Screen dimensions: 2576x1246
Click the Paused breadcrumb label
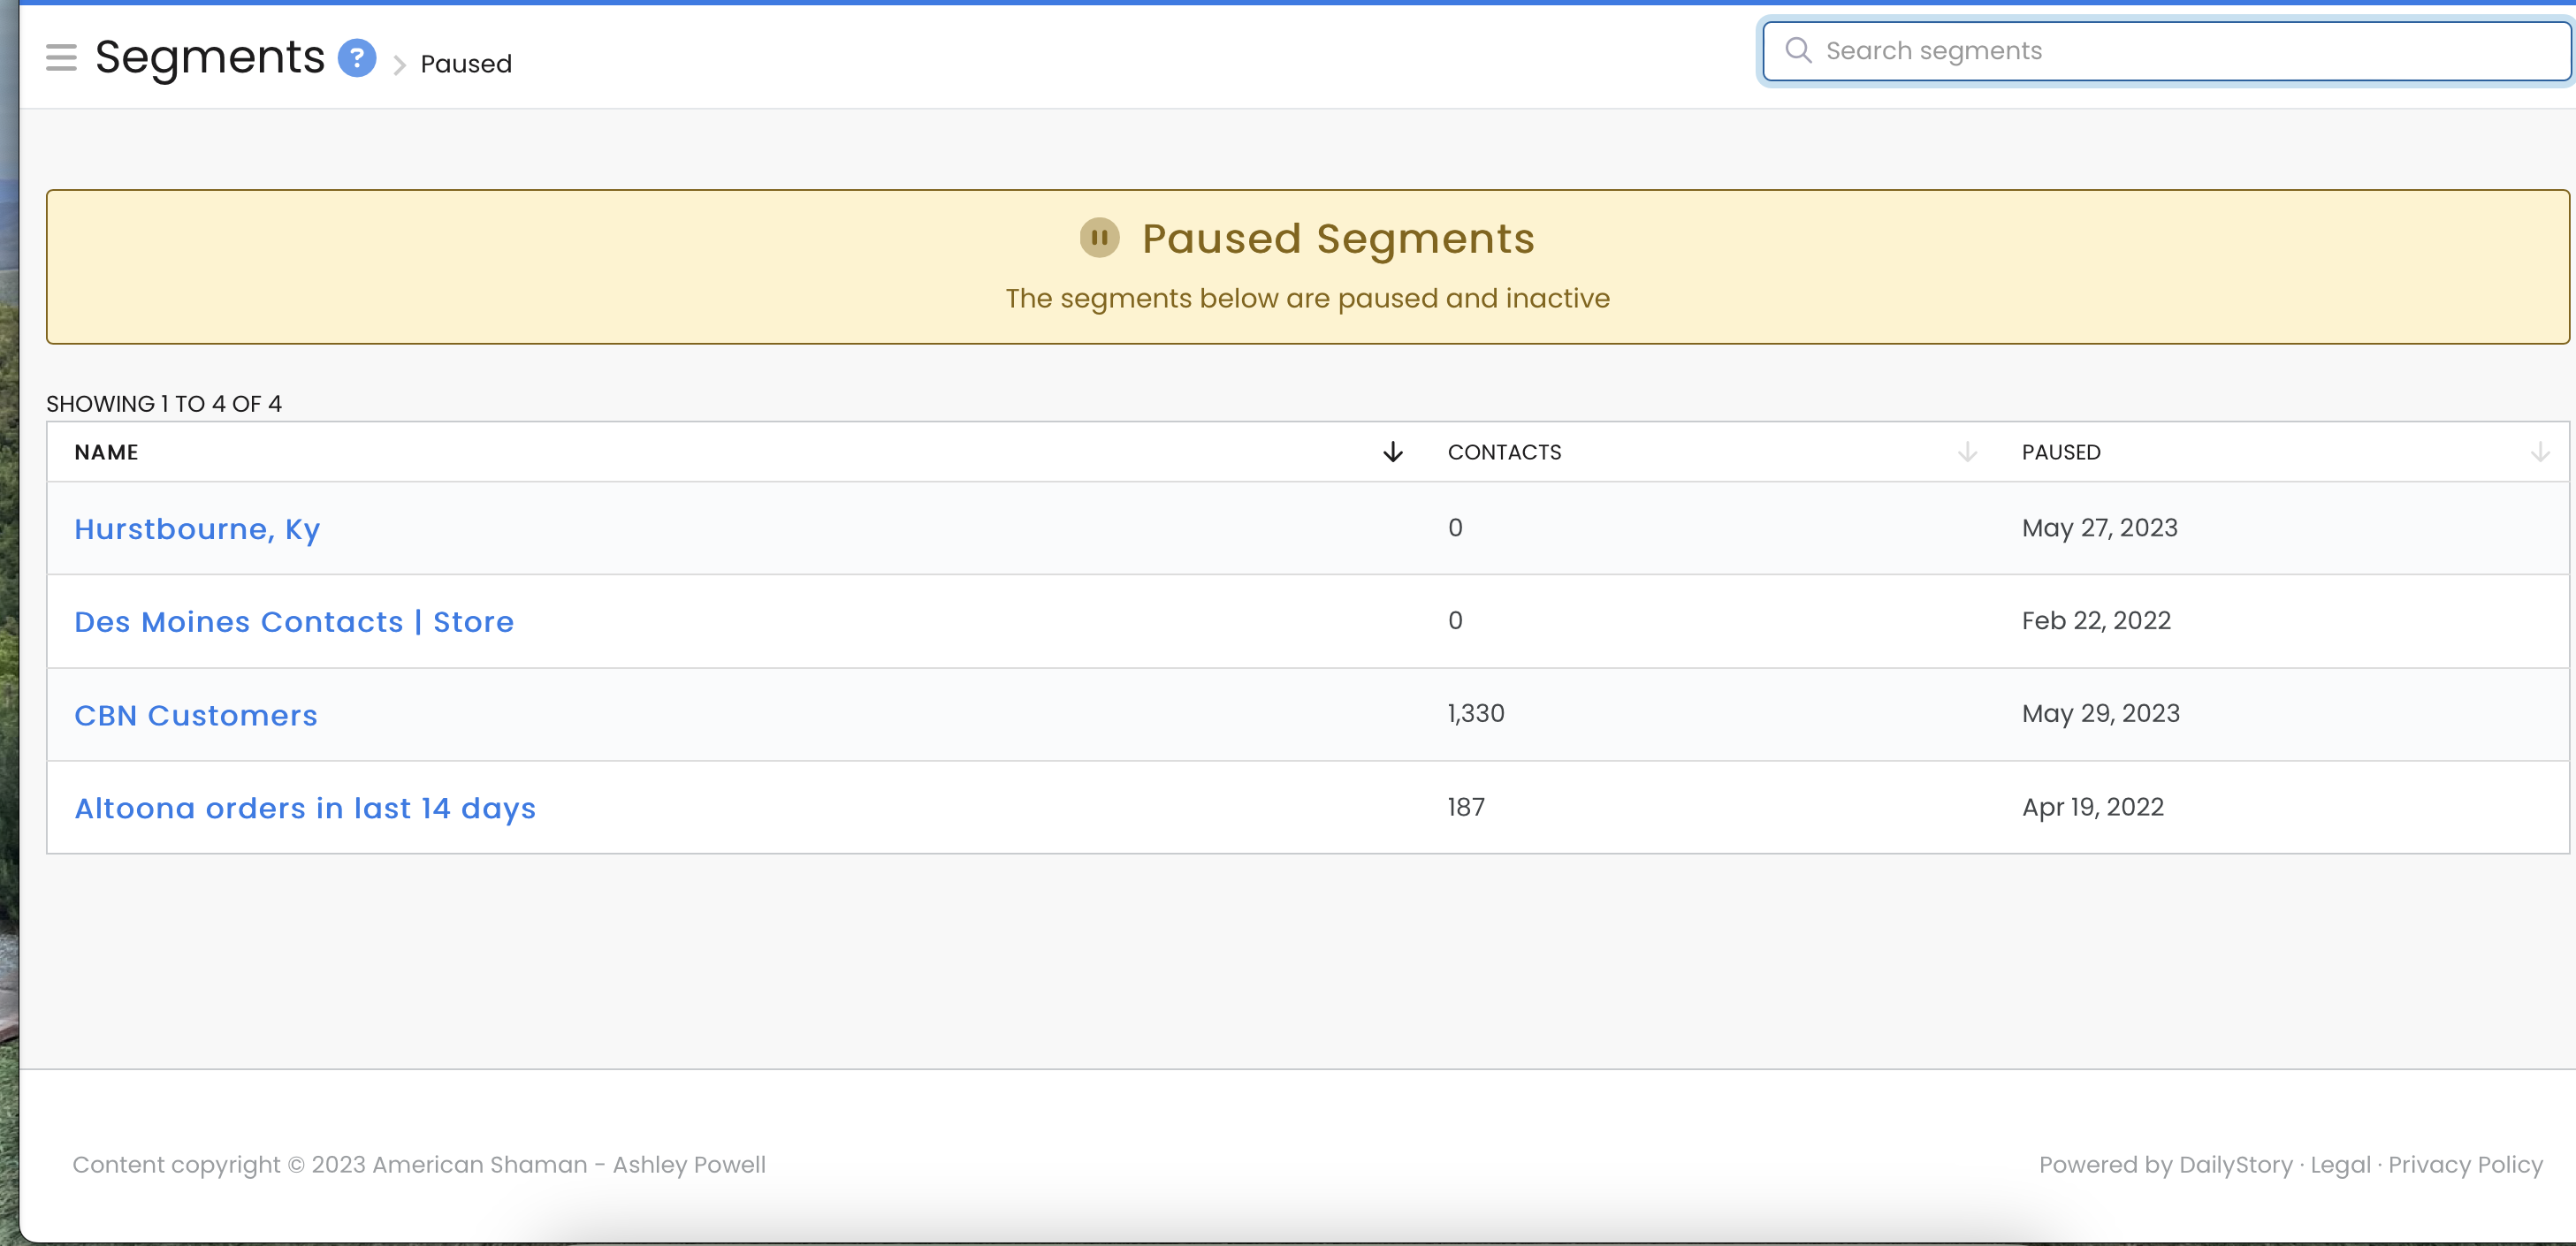point(466,64)
